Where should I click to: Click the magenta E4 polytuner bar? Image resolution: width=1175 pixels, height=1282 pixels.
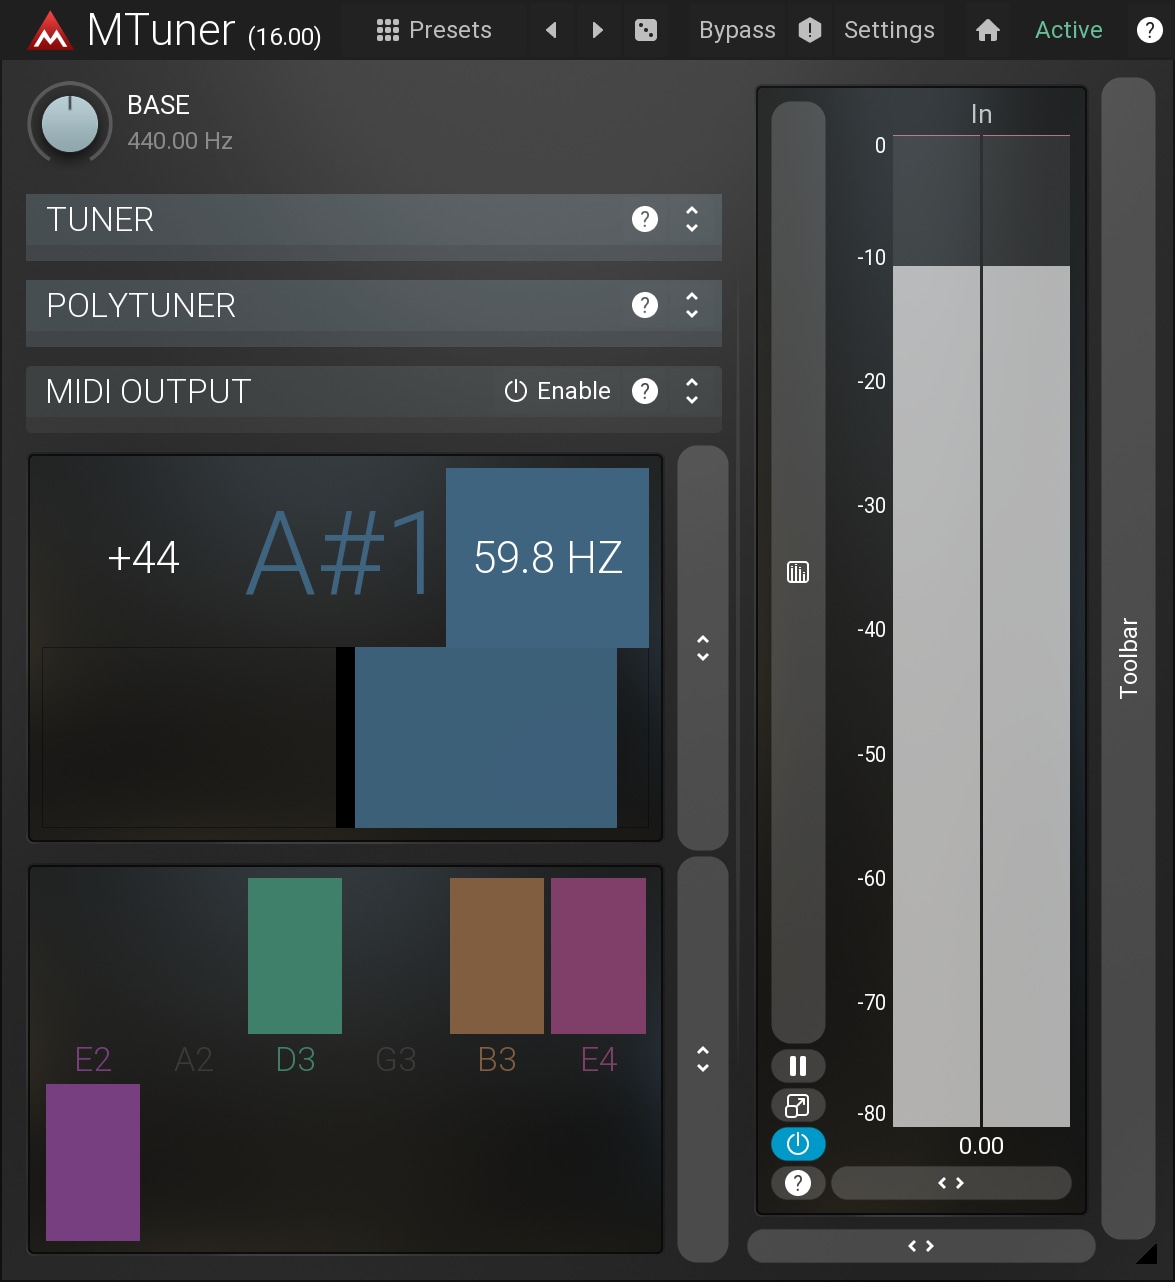598,955
